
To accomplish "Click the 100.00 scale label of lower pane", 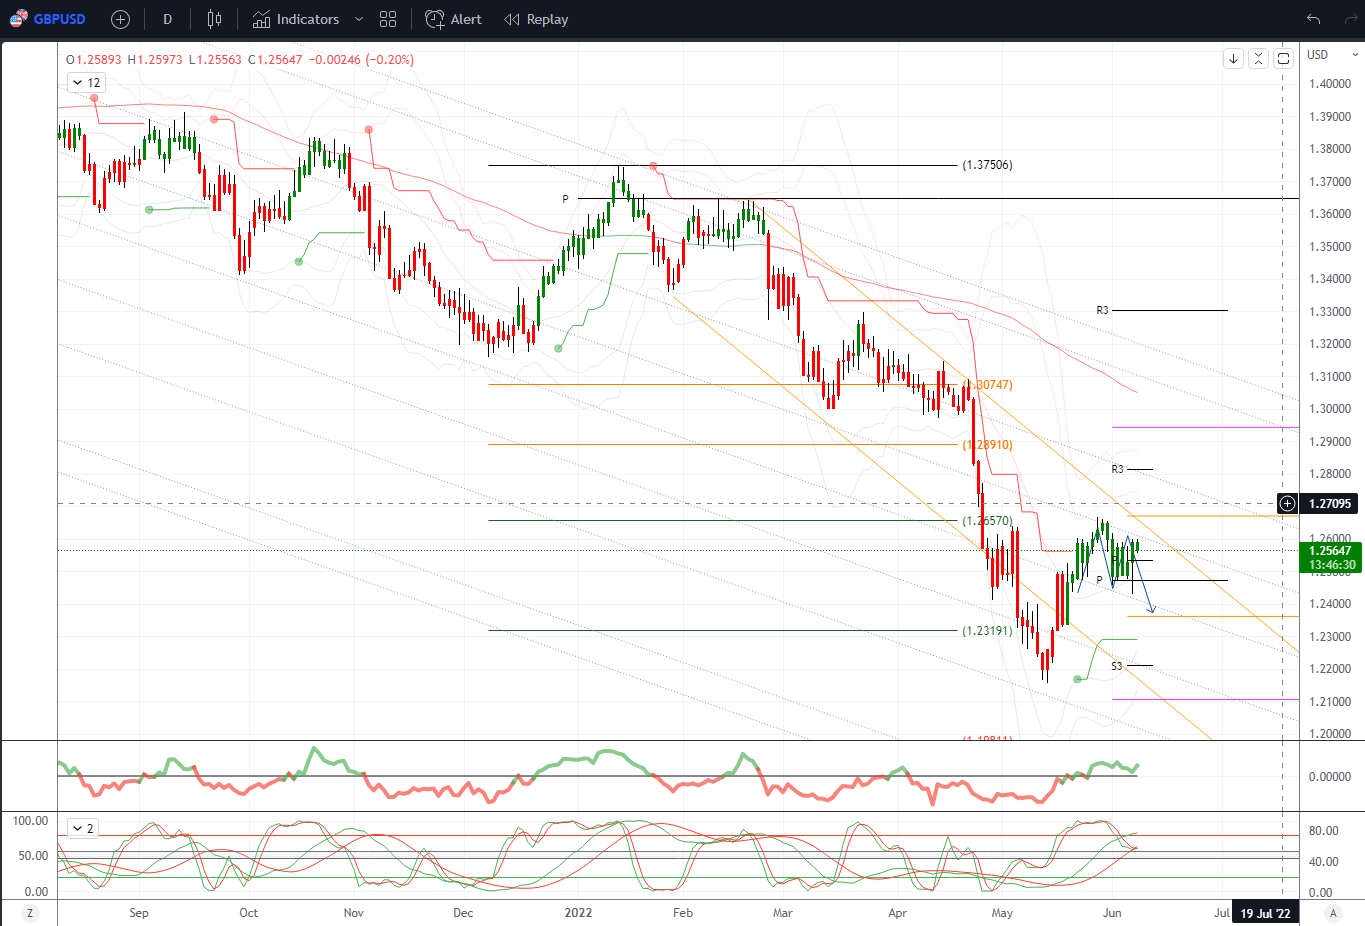I will tap(30, 821).
